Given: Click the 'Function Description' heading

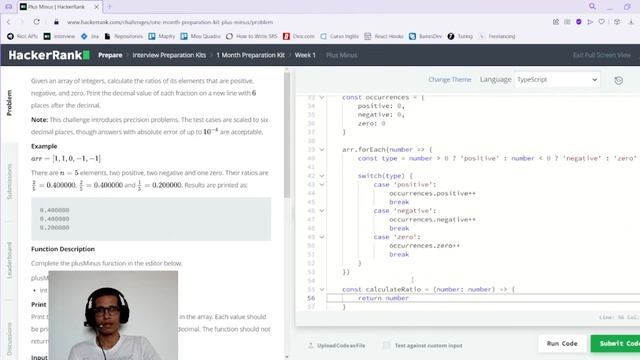Looking at the screenshot, I should (x=63, y=249).
